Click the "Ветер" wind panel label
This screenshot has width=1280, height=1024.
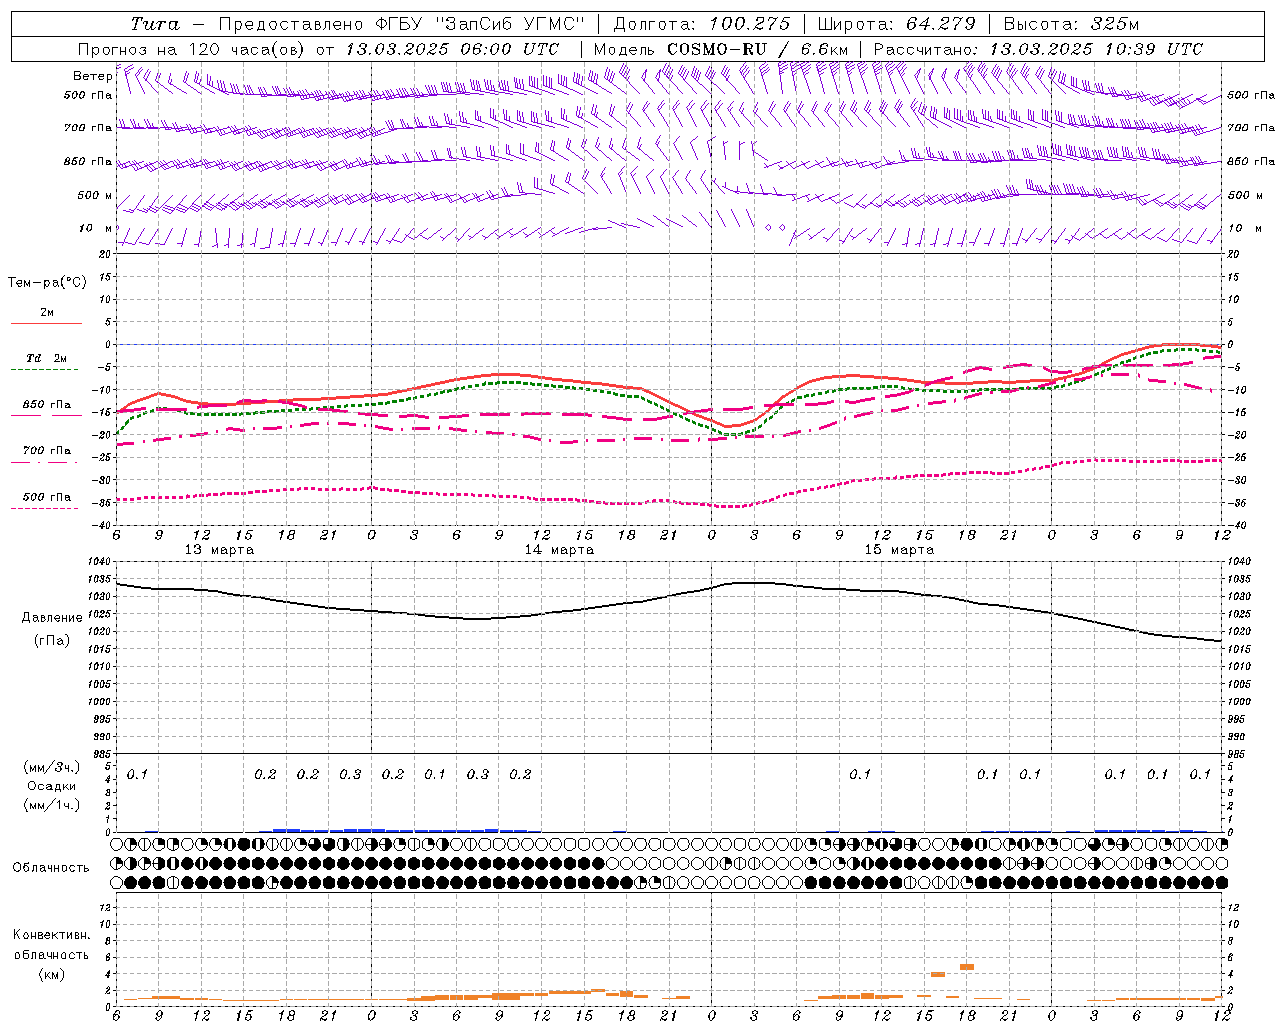pyautogui.click(x=93, y=76)
